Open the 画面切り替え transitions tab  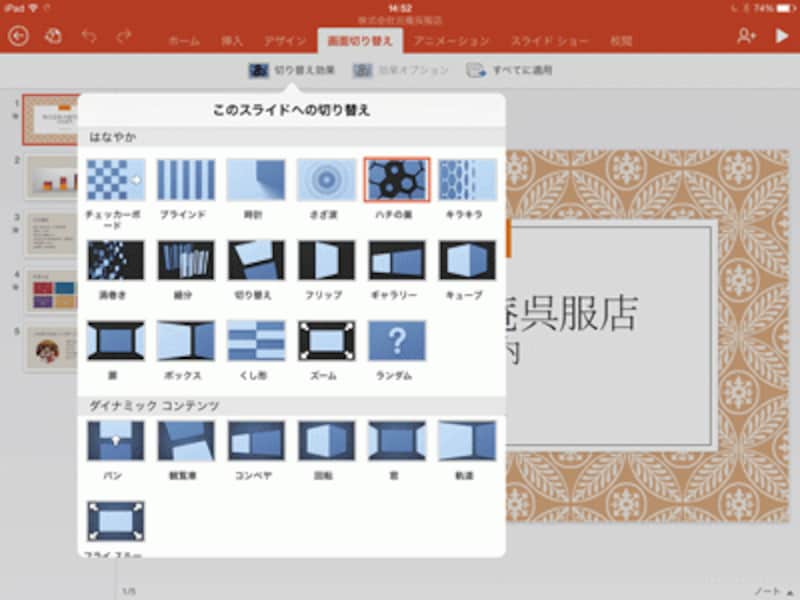(360, 41)
